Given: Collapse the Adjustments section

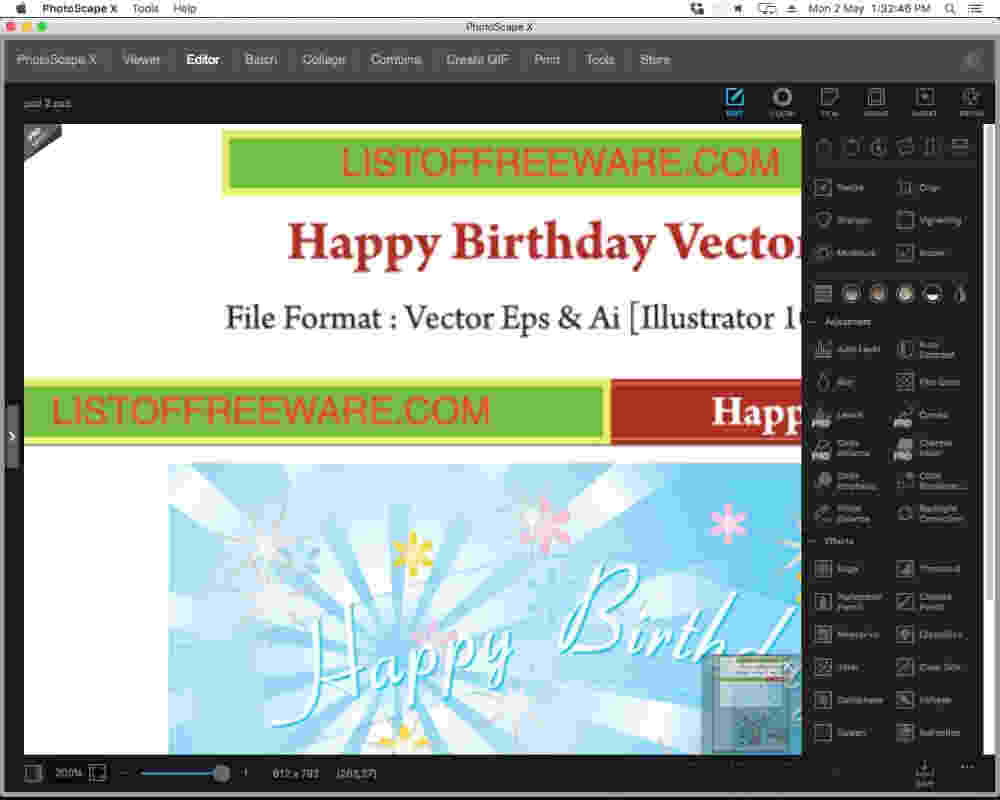Looking at the screenshot, I should (813, 322).
